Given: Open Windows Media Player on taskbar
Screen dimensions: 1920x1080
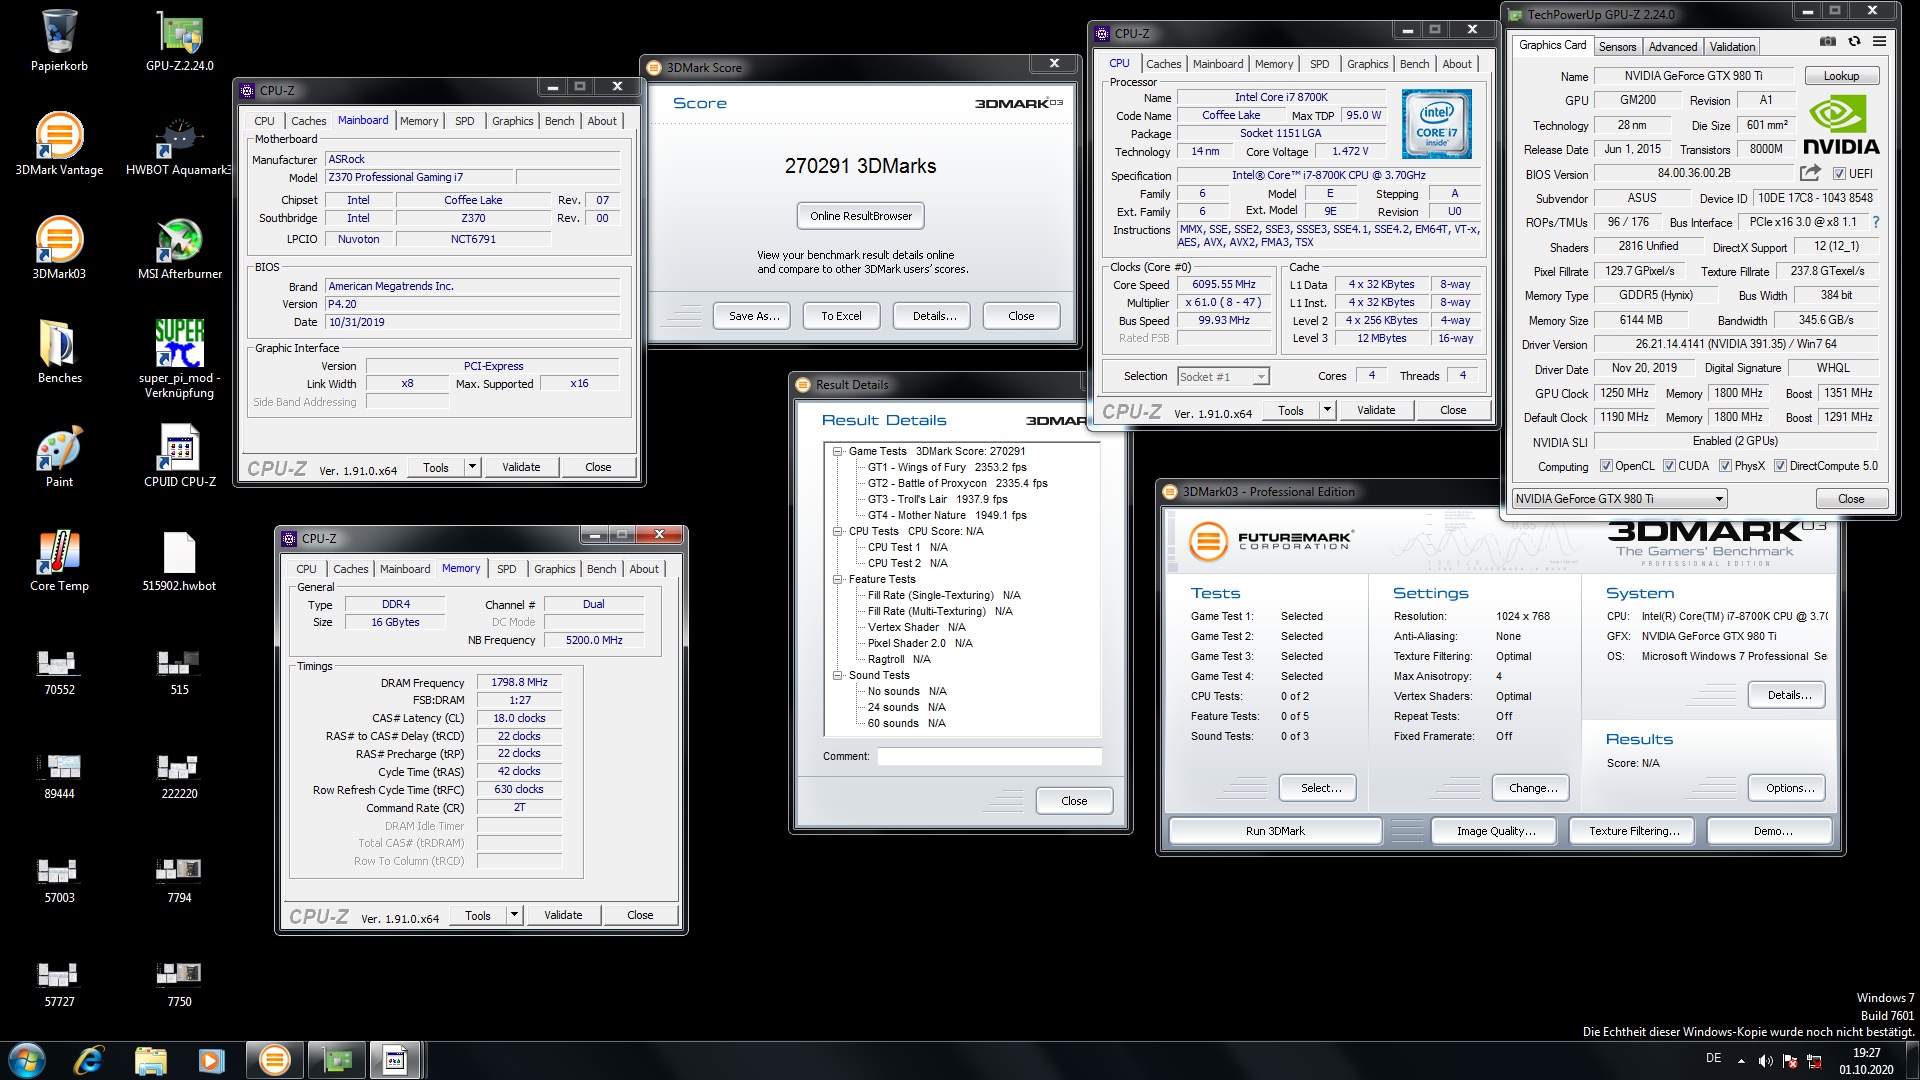Looking at the screenshot, I should 211,1059.
